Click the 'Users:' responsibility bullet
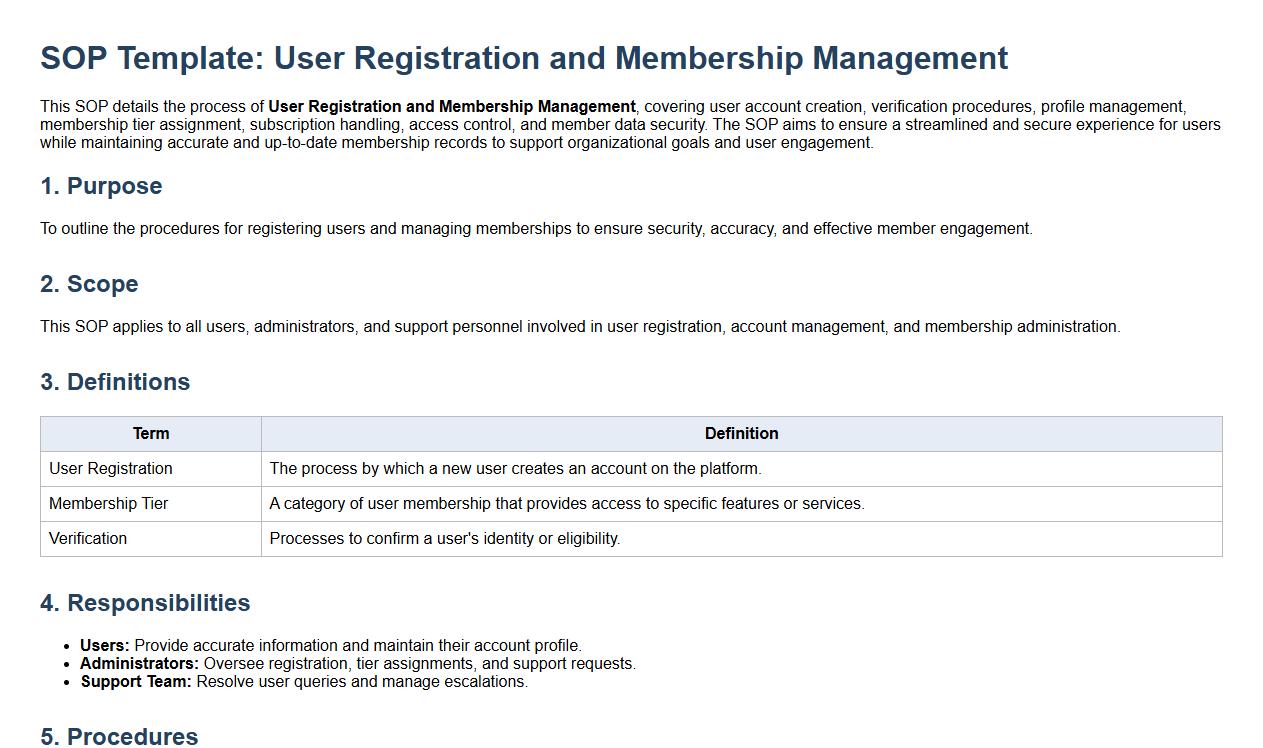The image size is (1263, 748). point(330,646)
